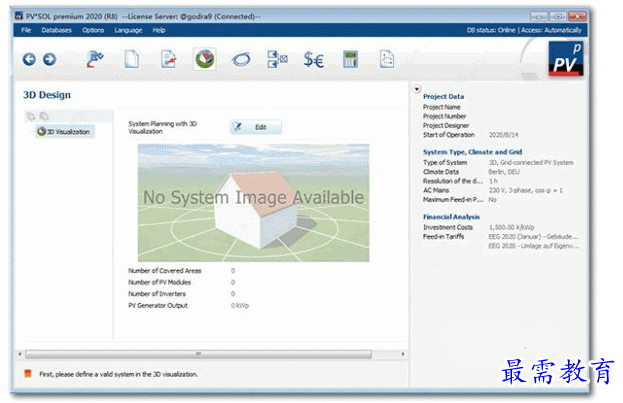Open the Welcome runner icon in toolbar
This screenshot has width=623, height=403.
point(95,59)
